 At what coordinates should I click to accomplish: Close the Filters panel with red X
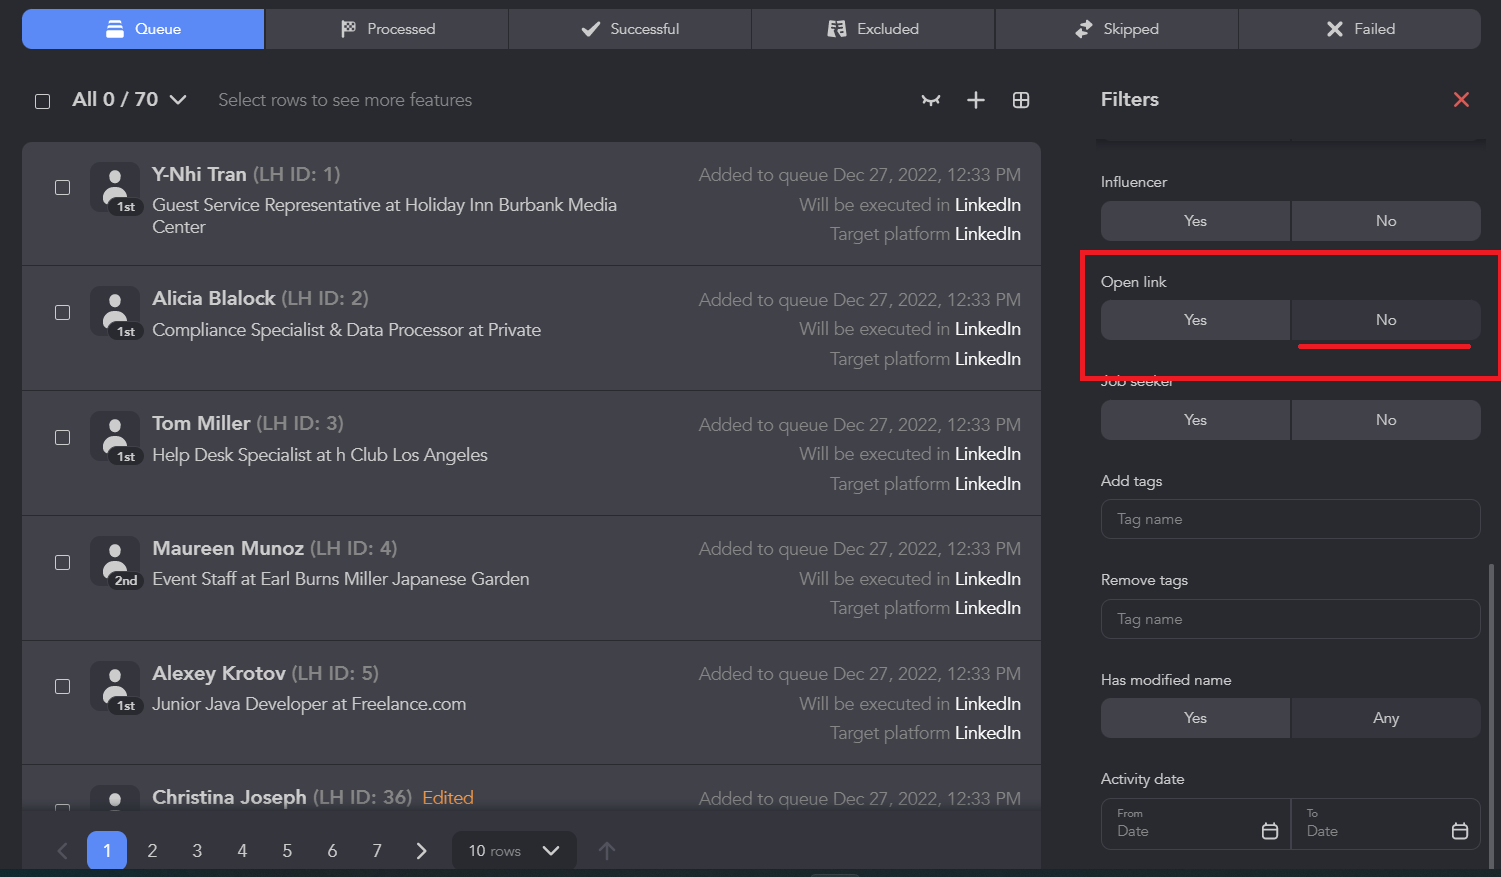pos(1461,99)
